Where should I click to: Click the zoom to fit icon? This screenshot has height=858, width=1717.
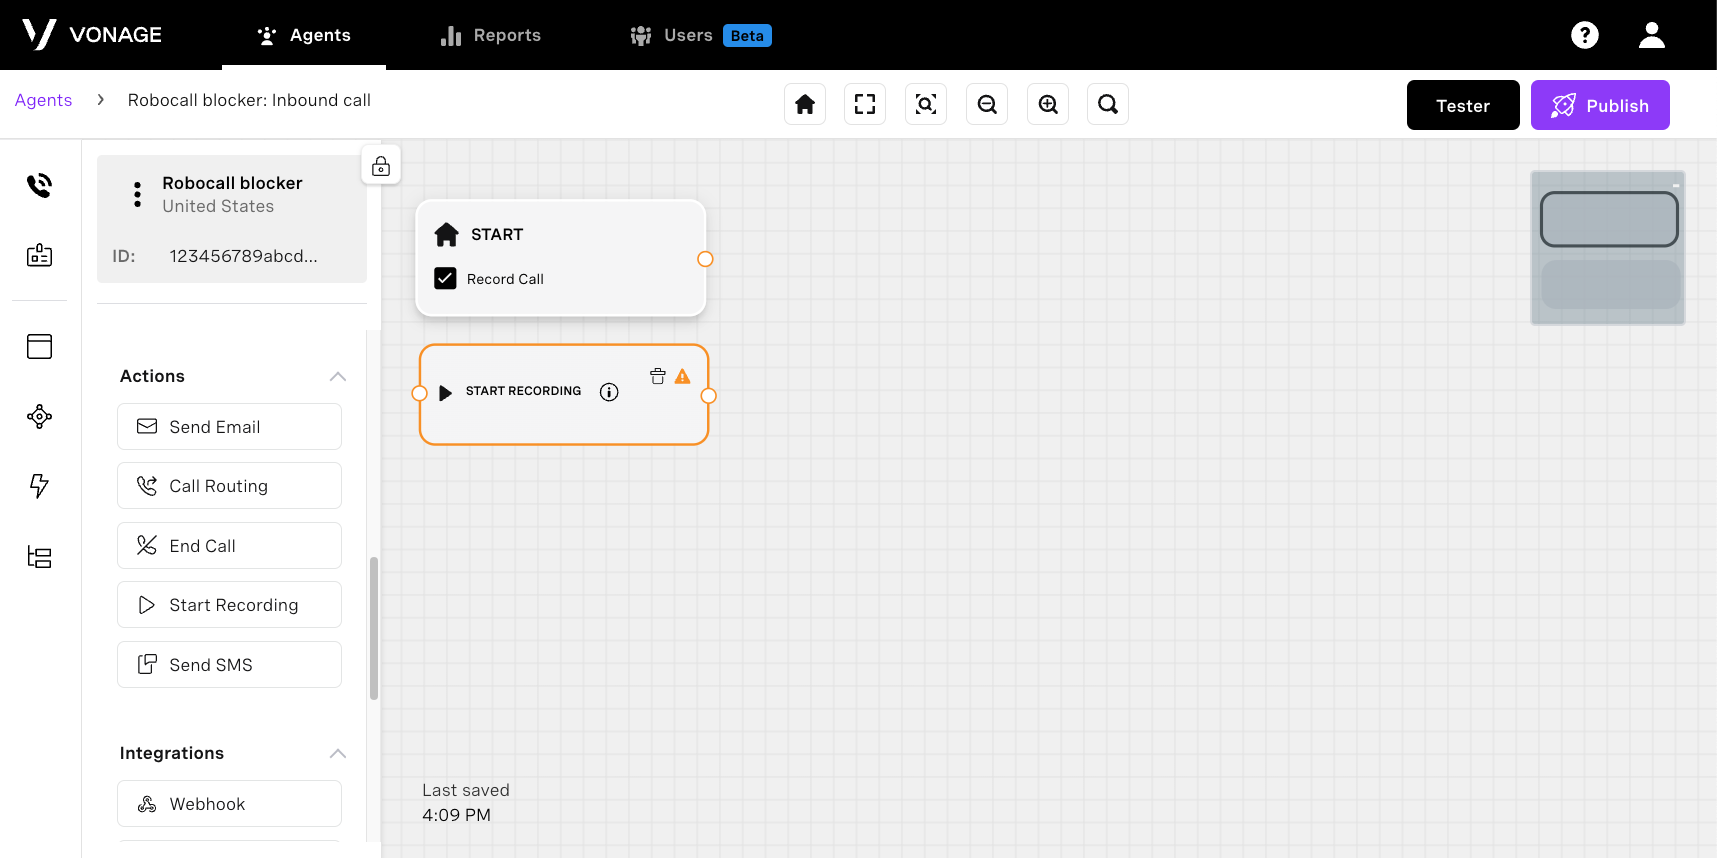[926, 104]
